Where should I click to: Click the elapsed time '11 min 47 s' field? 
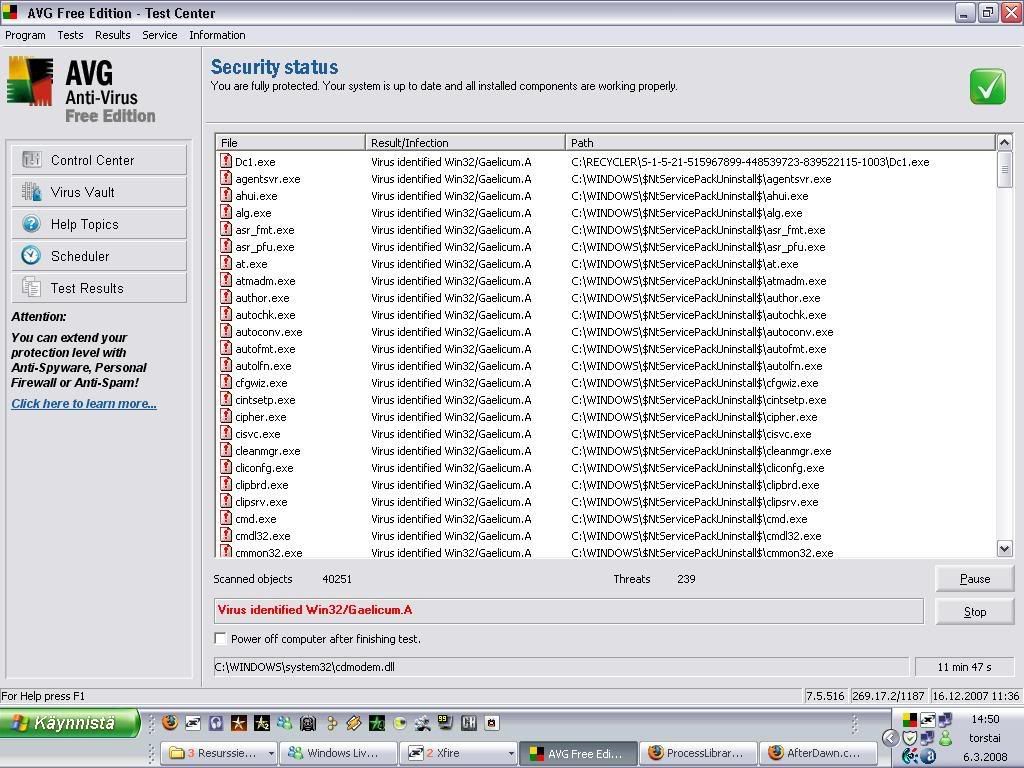click(964, 667)
